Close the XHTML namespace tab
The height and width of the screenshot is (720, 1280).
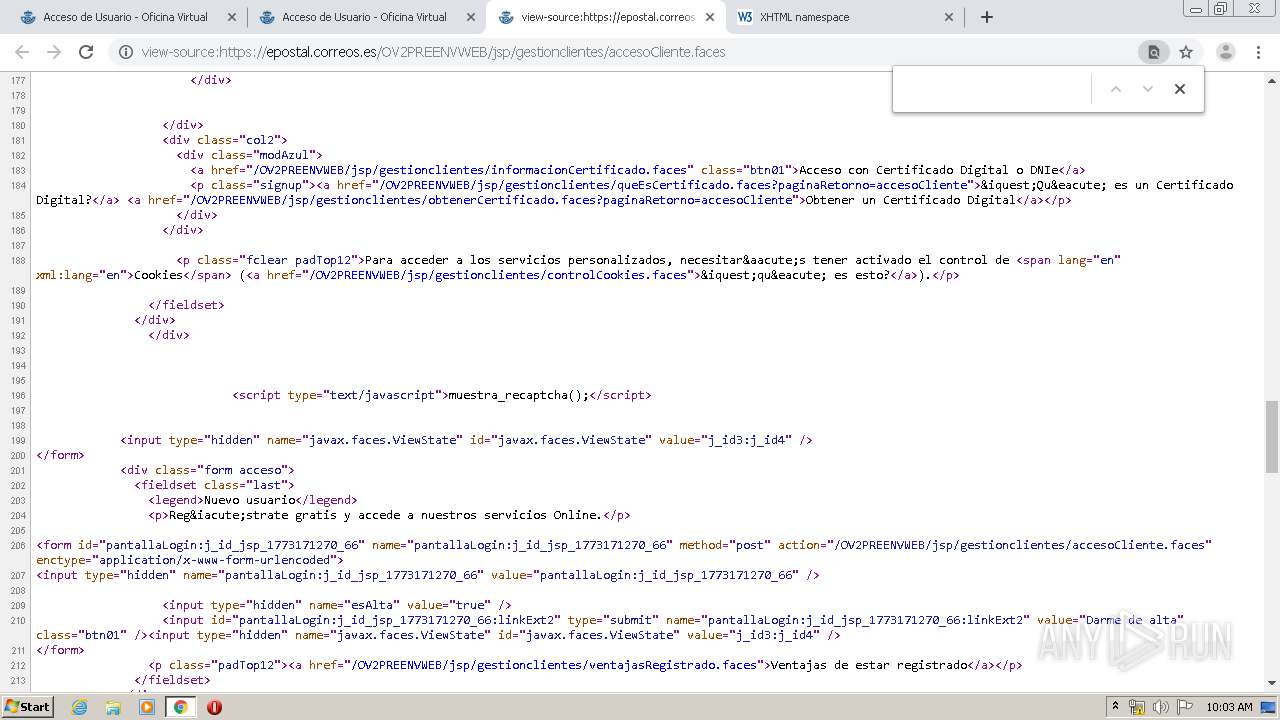point(949,17)
